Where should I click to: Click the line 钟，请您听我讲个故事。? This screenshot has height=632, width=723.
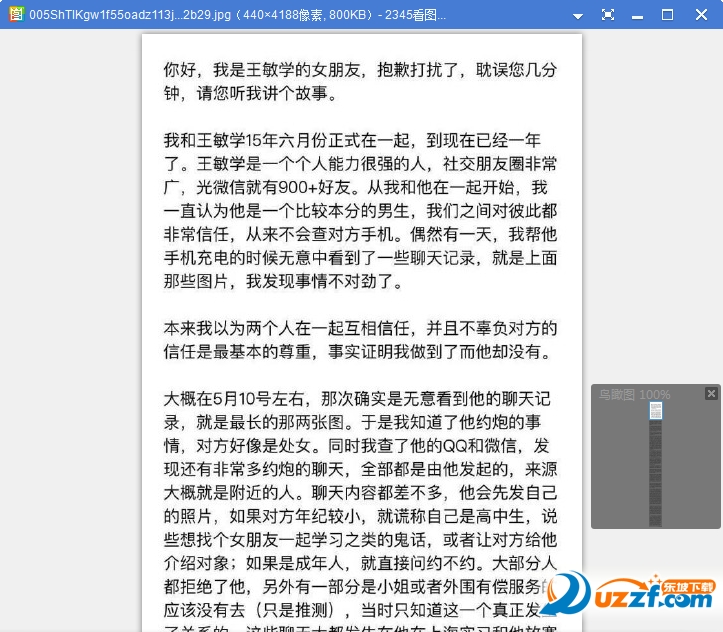click(x=251, y=94)
